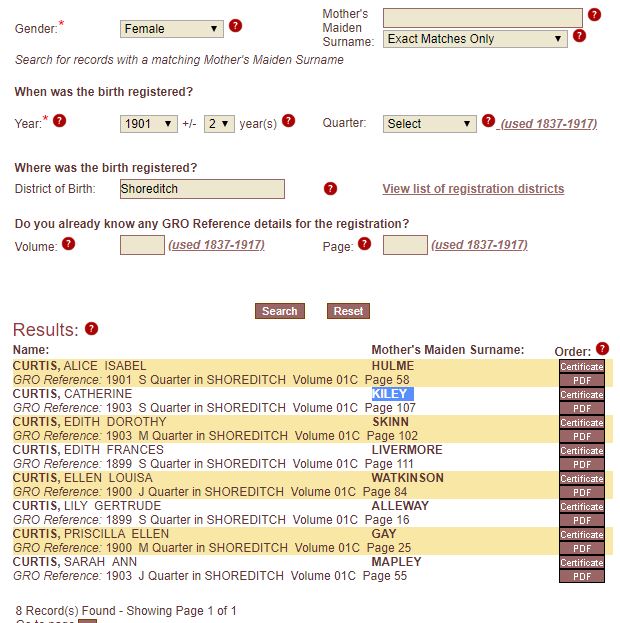Click help icon for District of Birth

tap(330, 189)
